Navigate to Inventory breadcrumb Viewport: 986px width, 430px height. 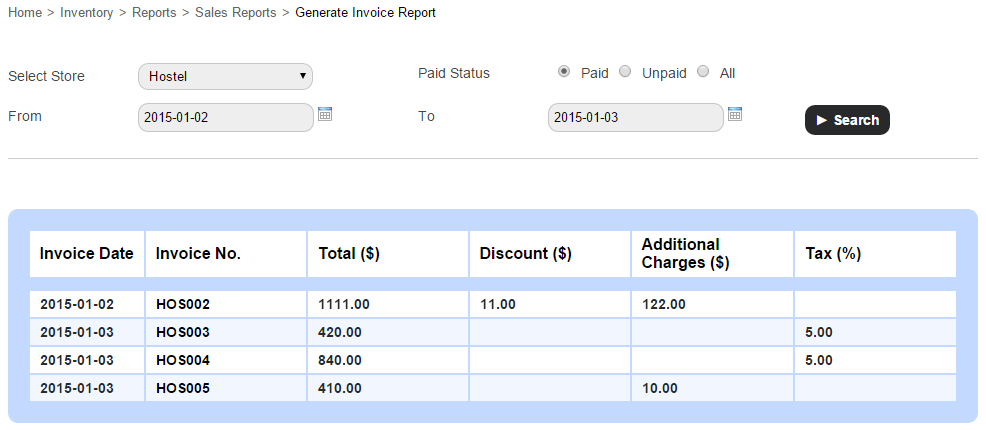coord(88,13)
